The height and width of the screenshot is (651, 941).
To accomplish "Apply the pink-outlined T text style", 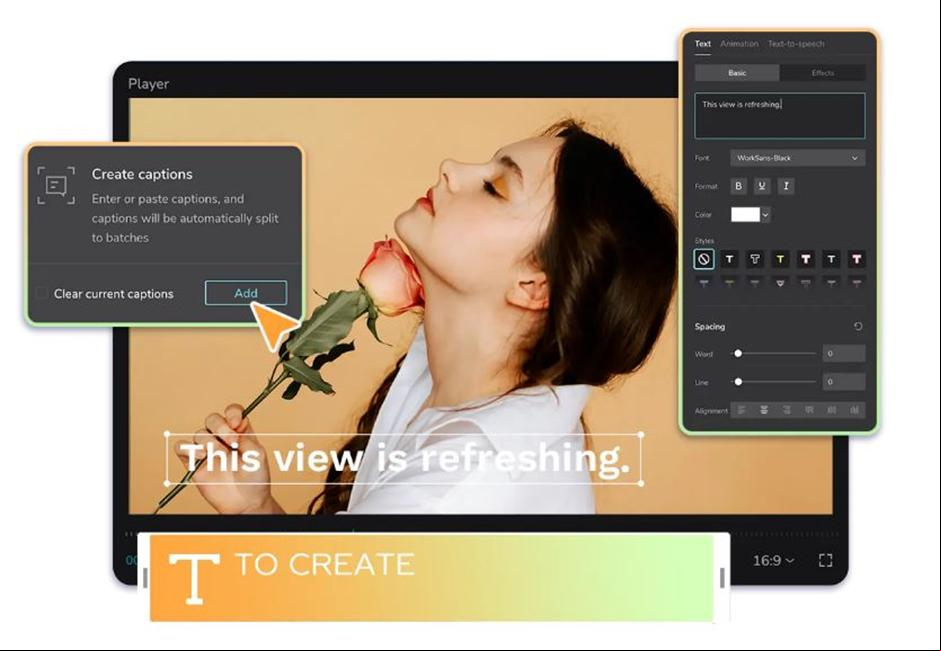I will tap(856, 259).
